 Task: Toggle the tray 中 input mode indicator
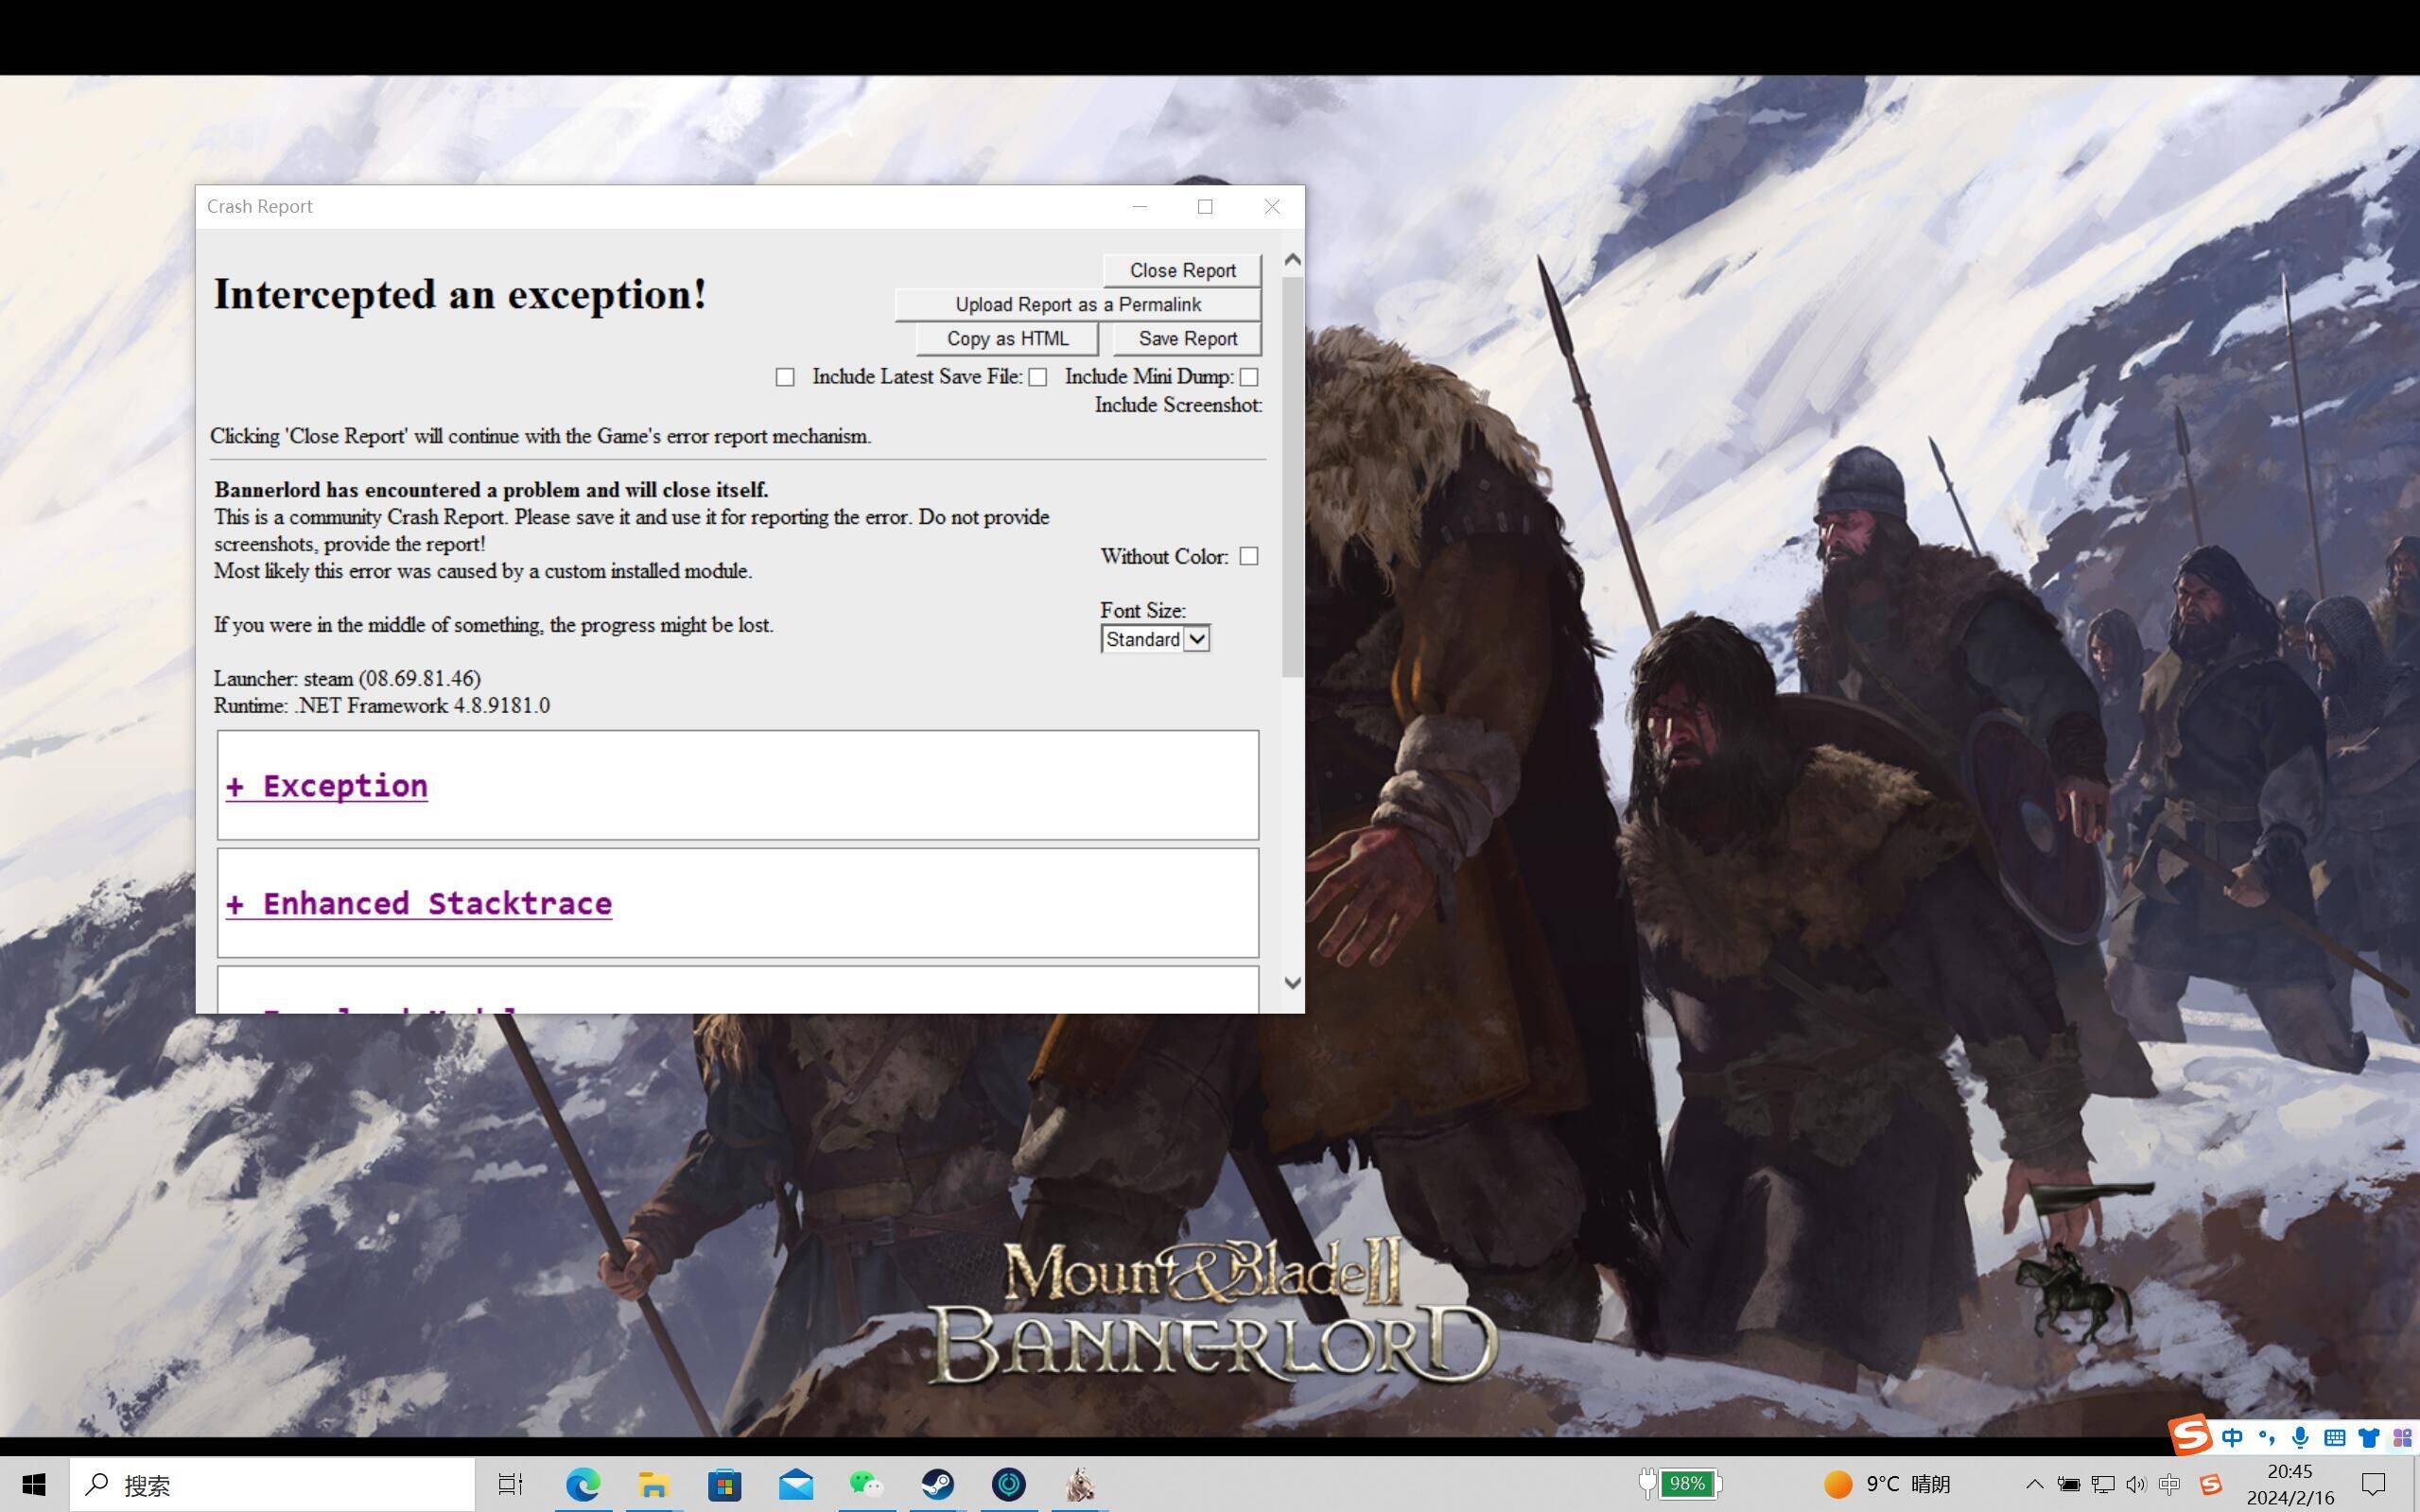tap(2169, 1484)
